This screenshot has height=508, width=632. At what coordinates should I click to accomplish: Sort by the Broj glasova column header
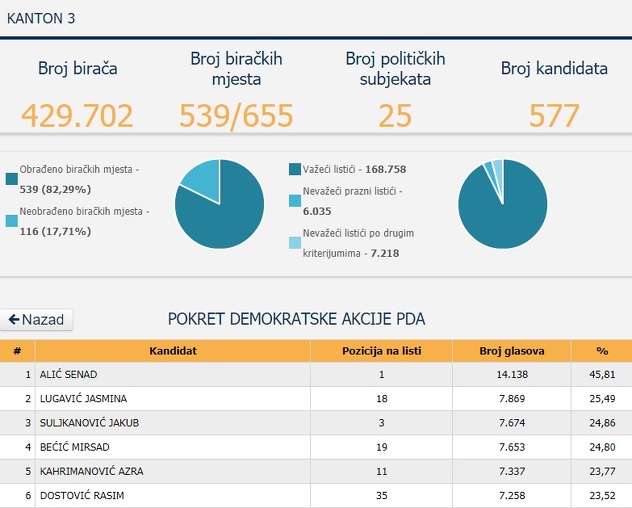(x=510, y=351)
